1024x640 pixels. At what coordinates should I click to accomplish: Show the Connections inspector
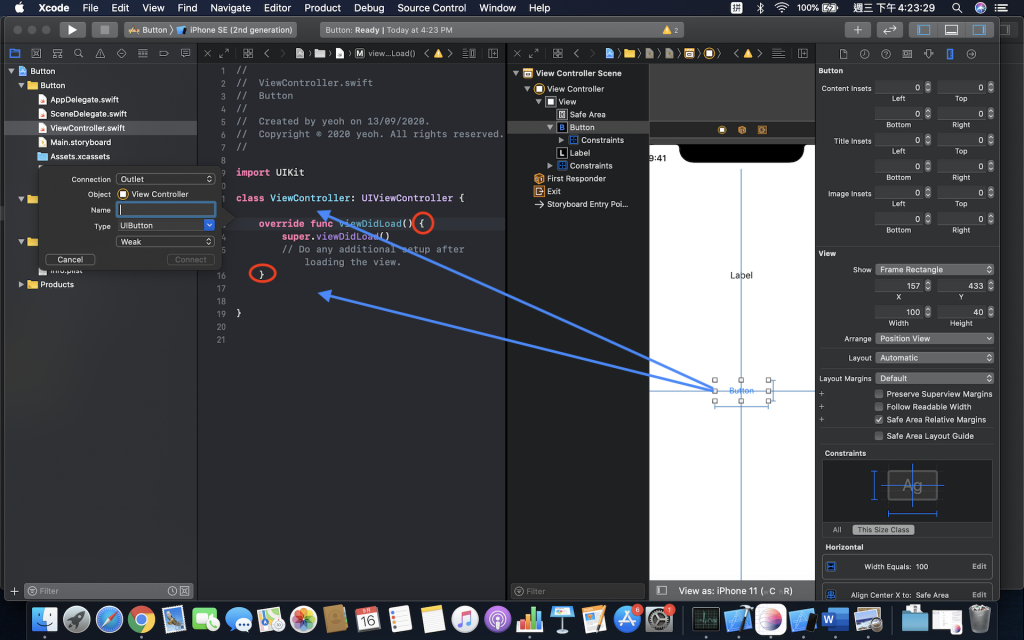(x=971, y=54)
